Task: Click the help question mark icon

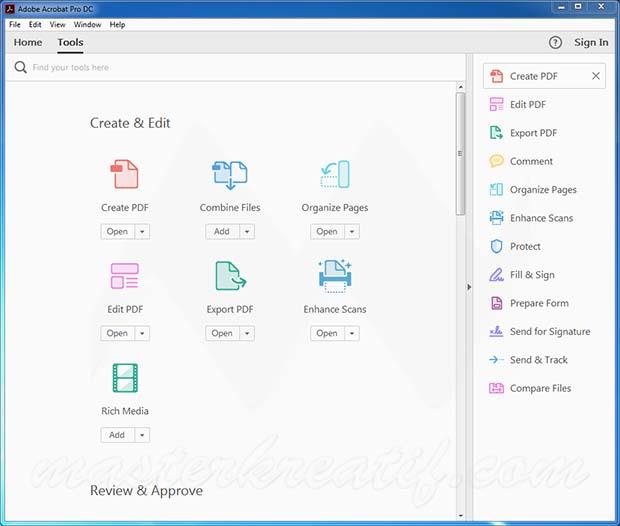Action: pyautogui.click(x=555, y=42)
